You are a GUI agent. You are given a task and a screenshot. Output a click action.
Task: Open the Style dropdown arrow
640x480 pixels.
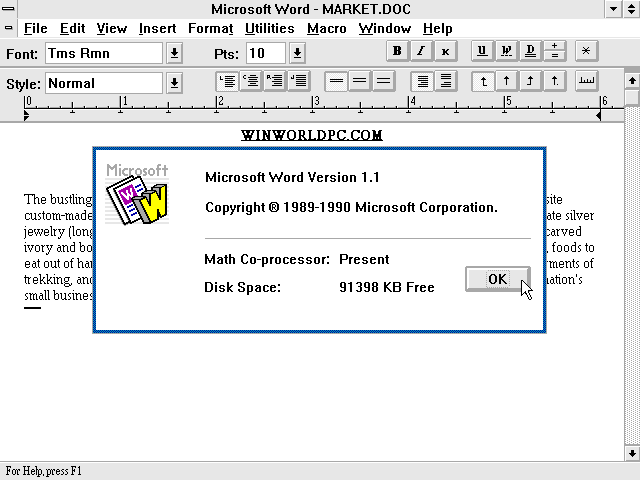coord(174,83)
